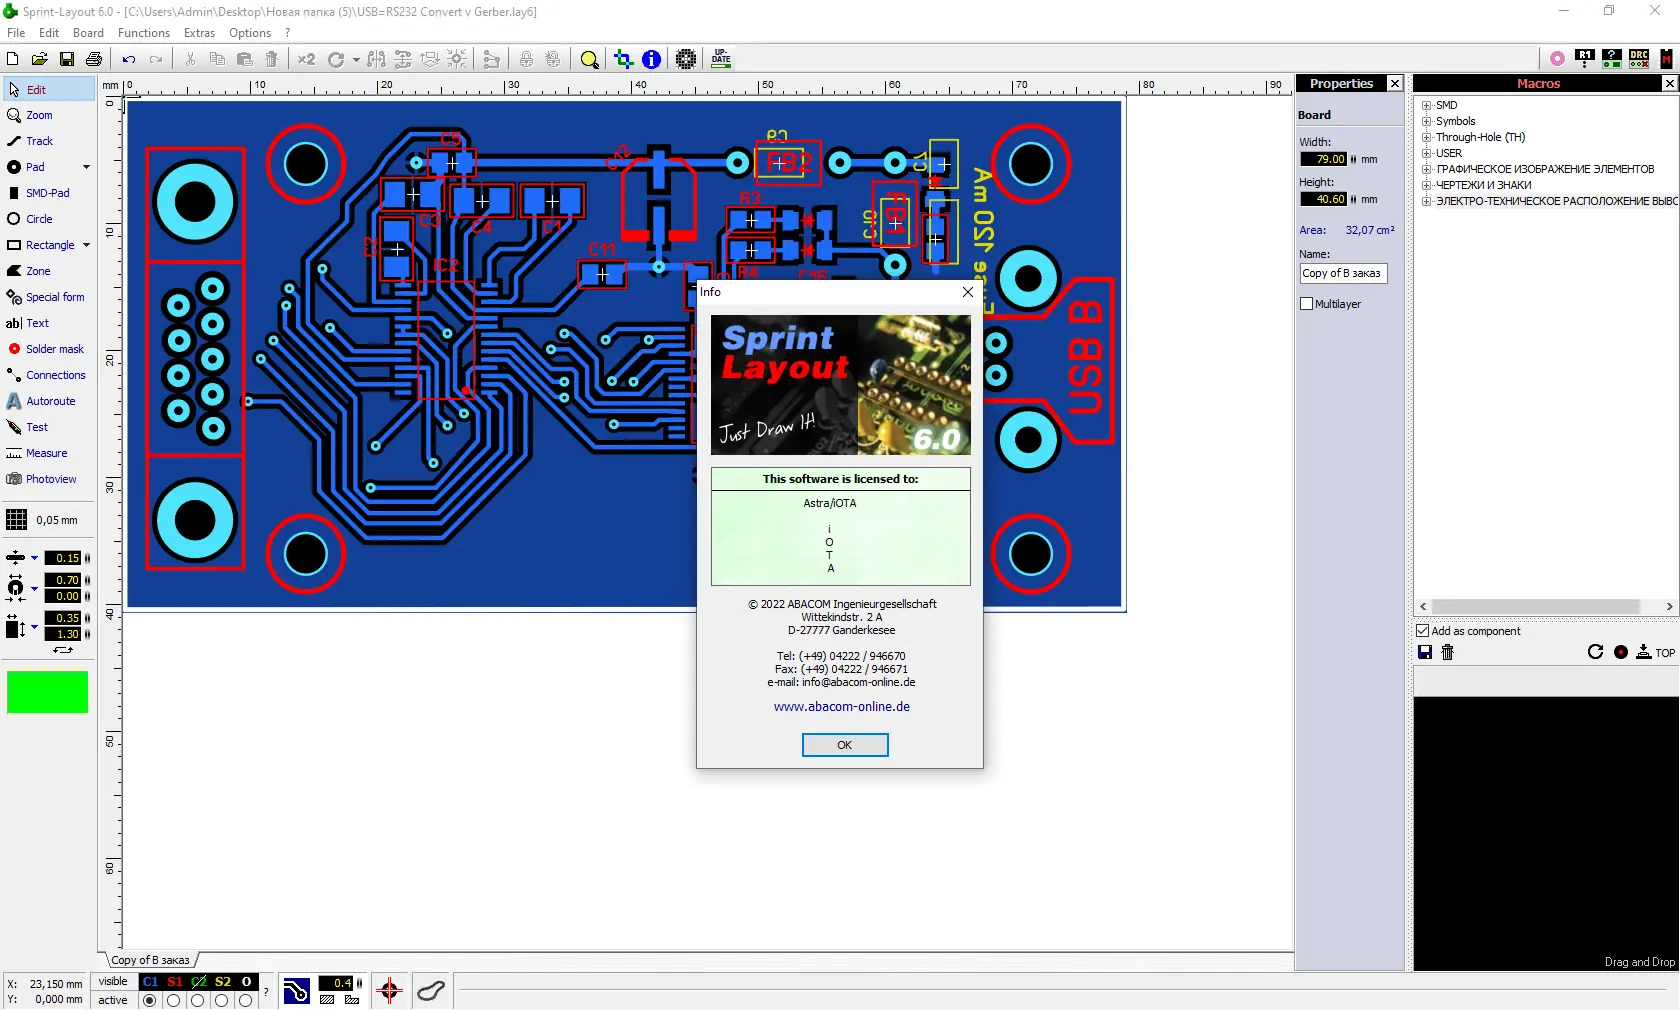This screenshot has width=1680, height=1010.
Task: Open the R1 component panel icon
Action: (x=1586, y=59)
